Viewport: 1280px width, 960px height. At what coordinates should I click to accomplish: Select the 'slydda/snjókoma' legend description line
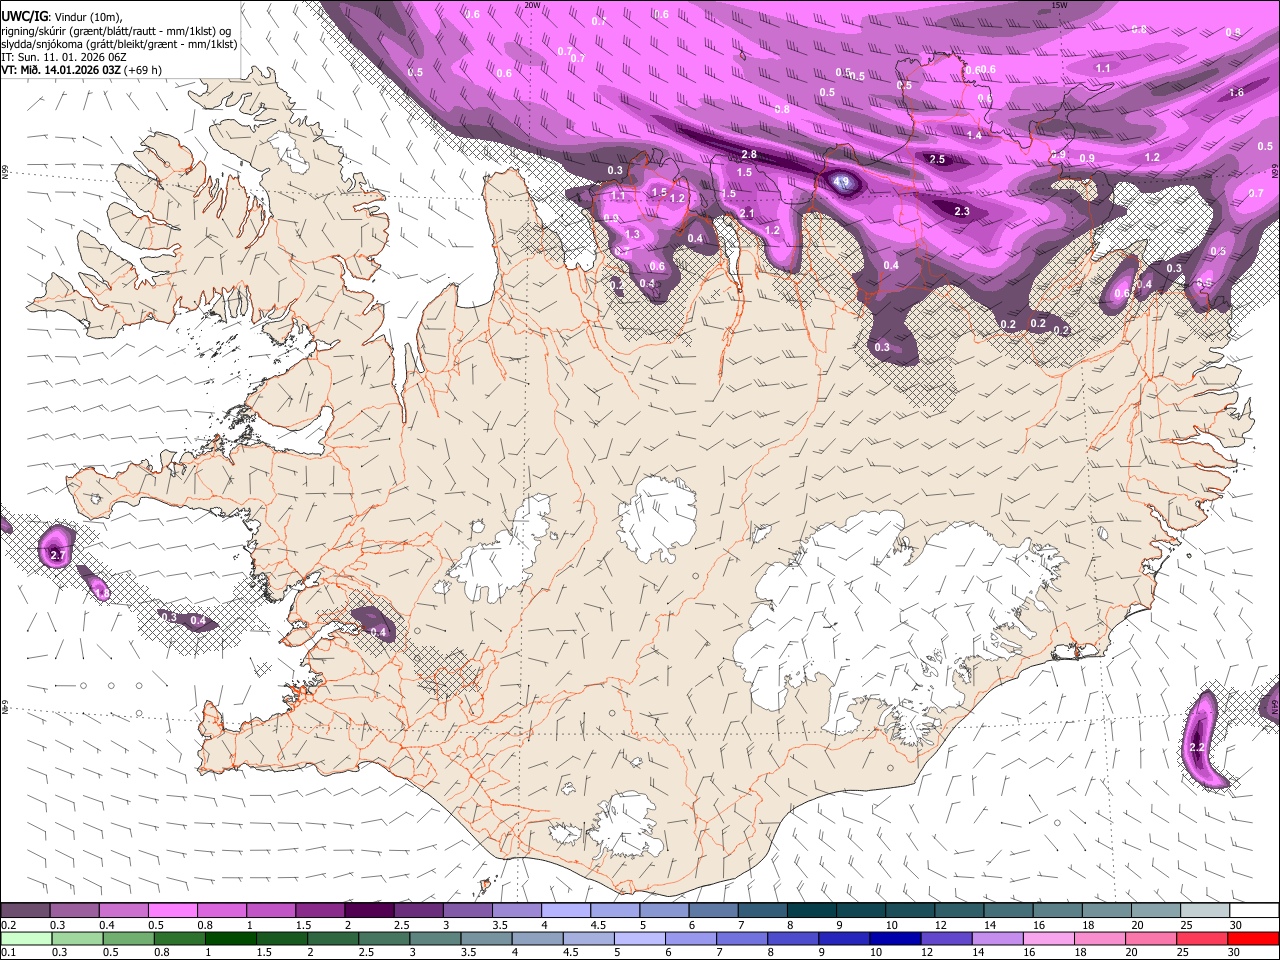coord(119,44)
